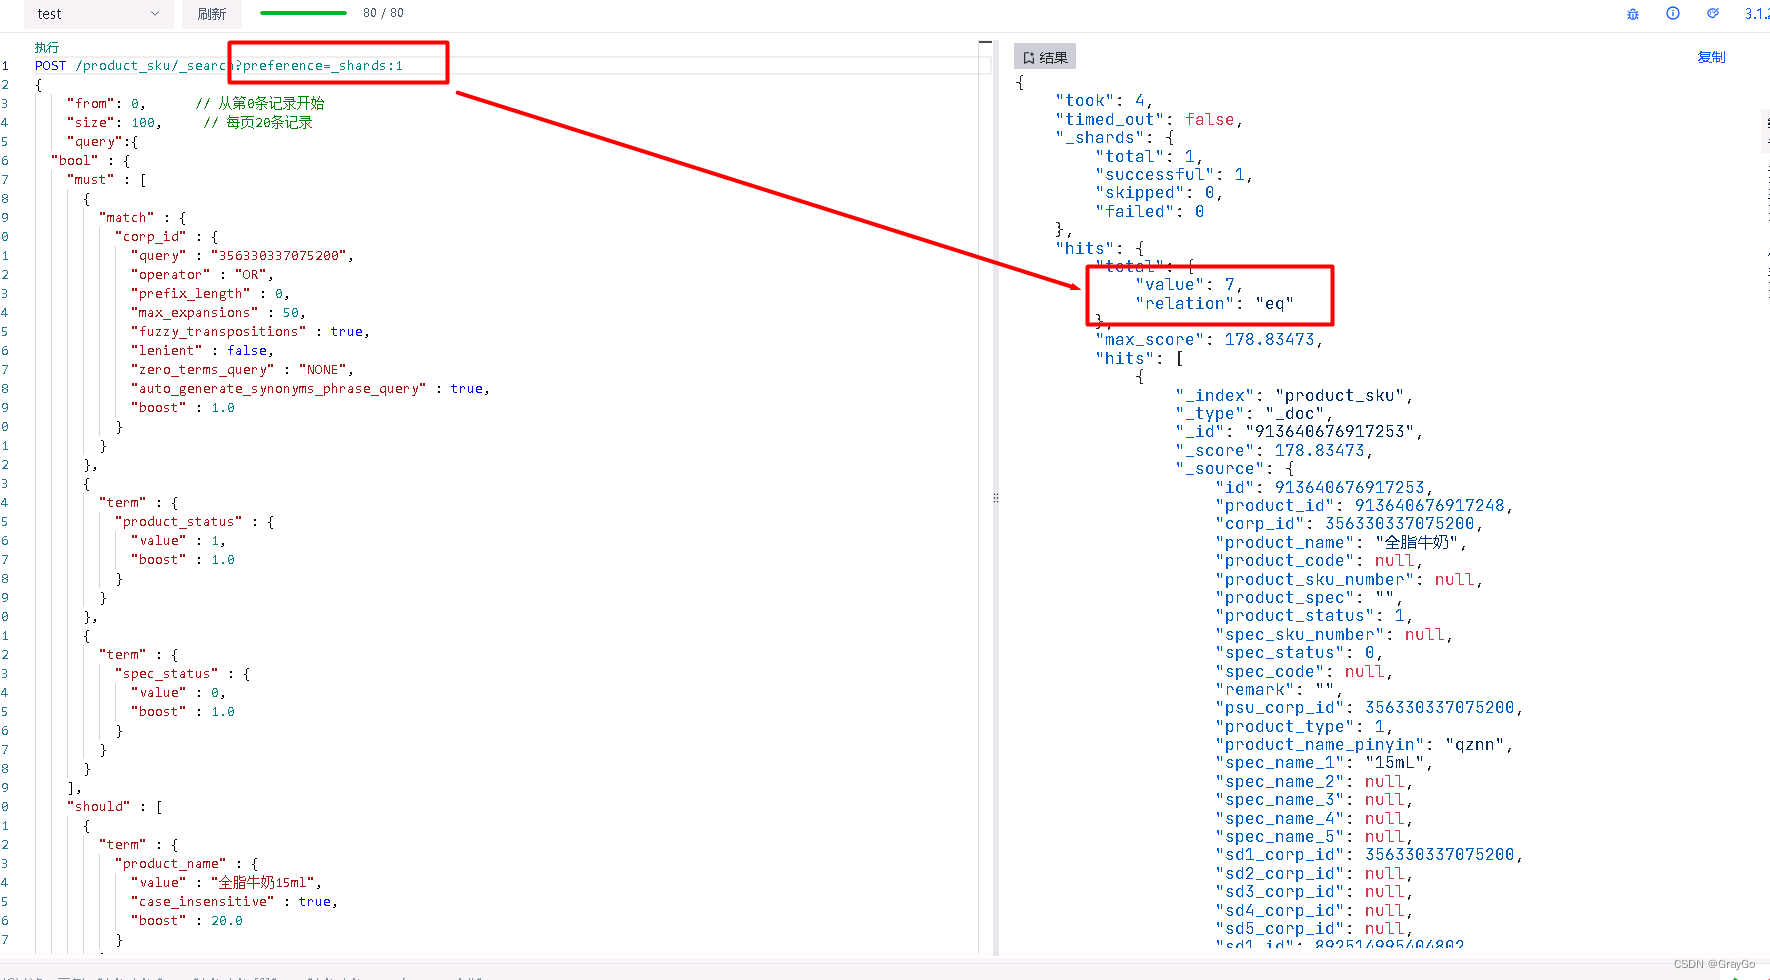Image resolution: width=1770 pixels, height=980 pixels.
Task: Click "_index": "product_sku" in the result
Action: pos(1294,396)
